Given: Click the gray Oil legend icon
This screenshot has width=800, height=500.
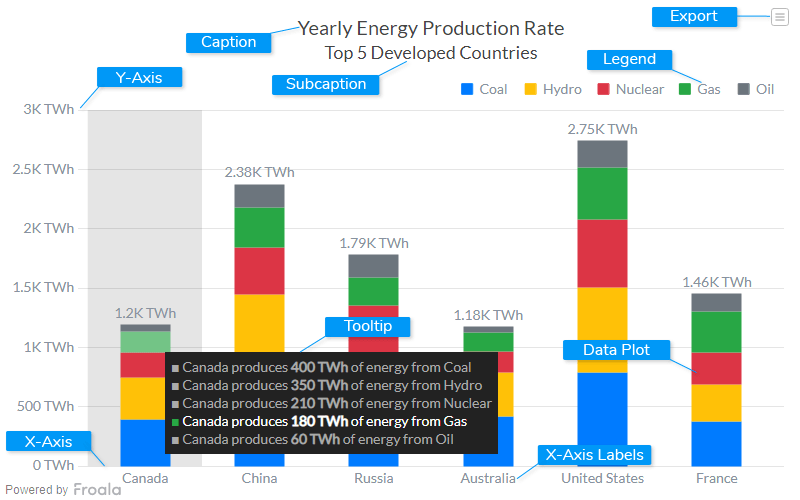Looking at the screenshot, I should click(743, 89).
